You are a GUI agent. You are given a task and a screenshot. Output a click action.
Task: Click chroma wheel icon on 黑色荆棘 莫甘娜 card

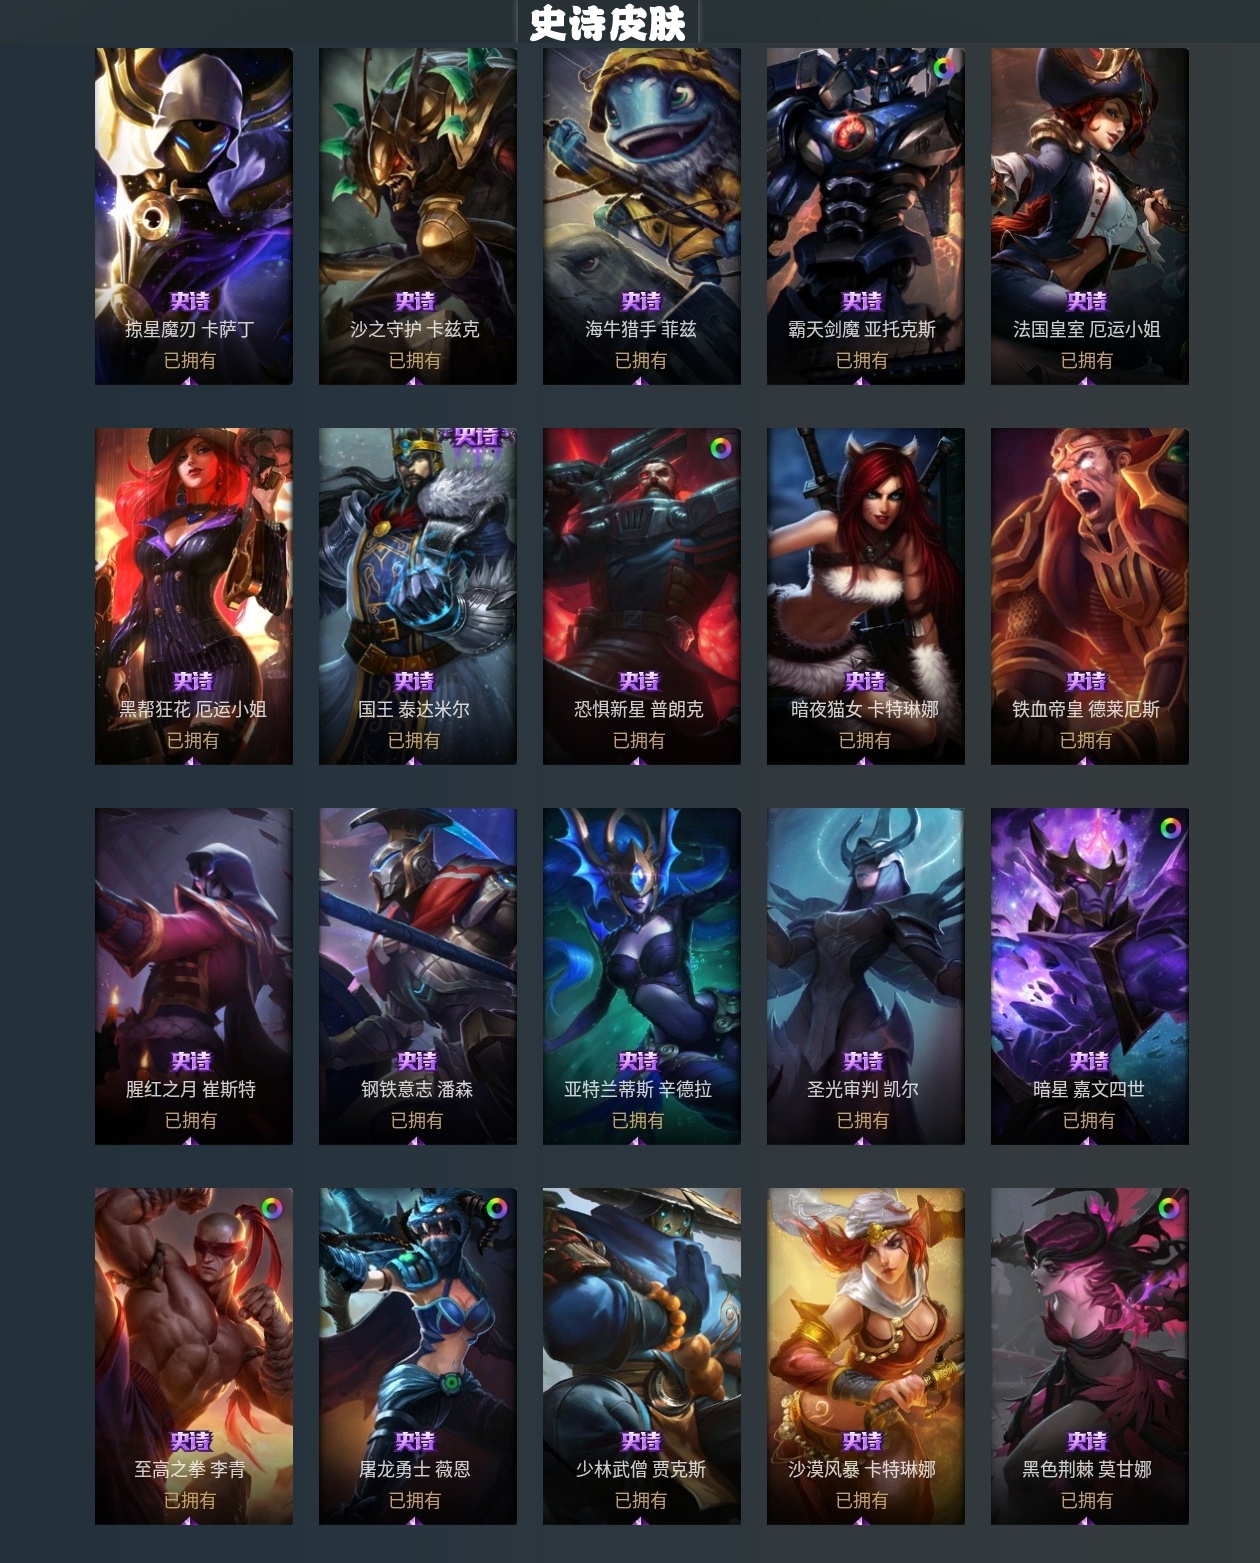click(1168, 1208)
